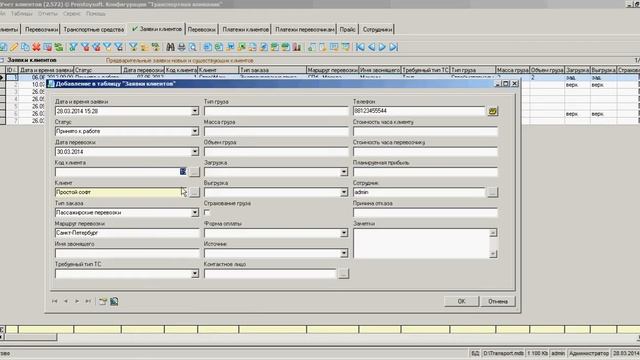The width and height of the screenshot is (640, 360).
Task: Click Заметки scrollbar up arrow
Action: coord(493,233)
